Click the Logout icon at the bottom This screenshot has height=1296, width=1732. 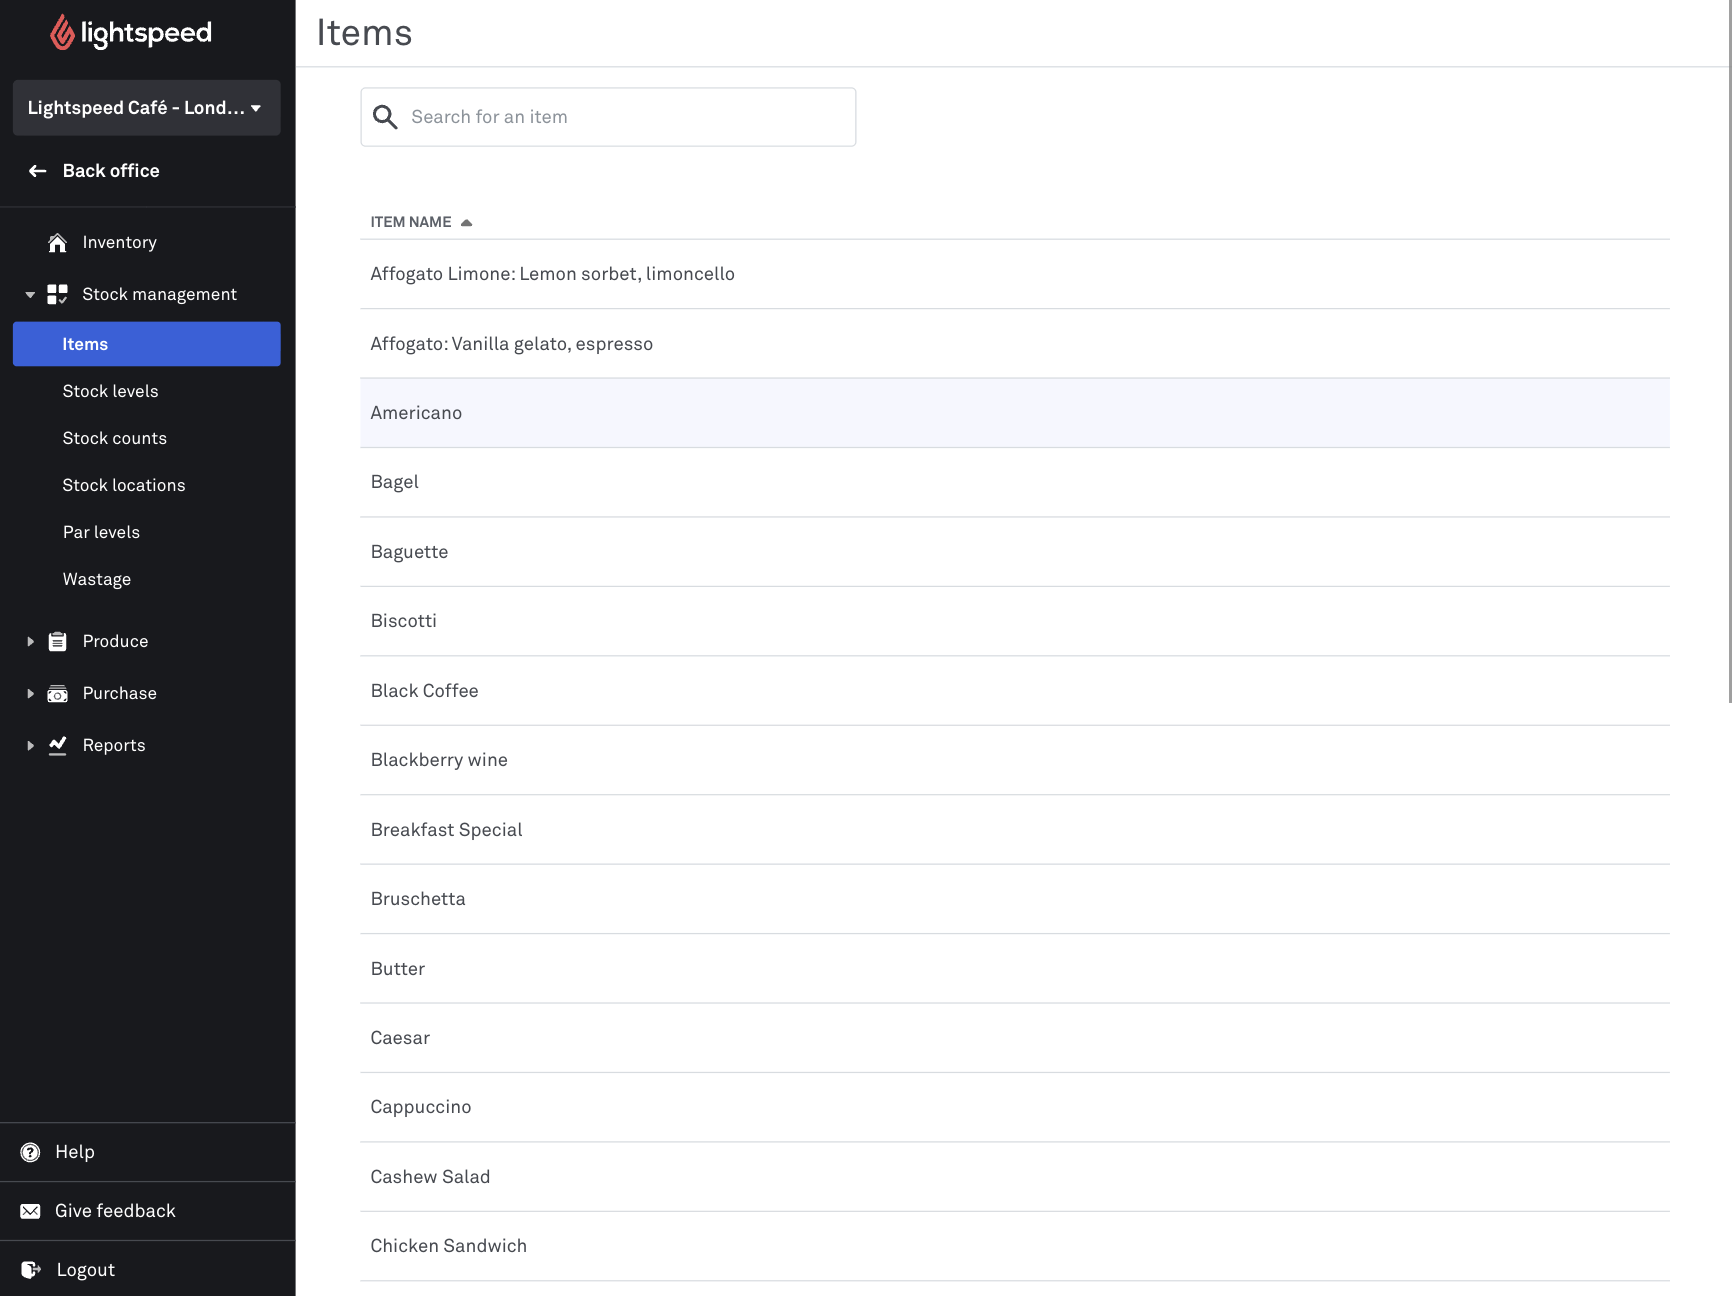click(30, 1269)
